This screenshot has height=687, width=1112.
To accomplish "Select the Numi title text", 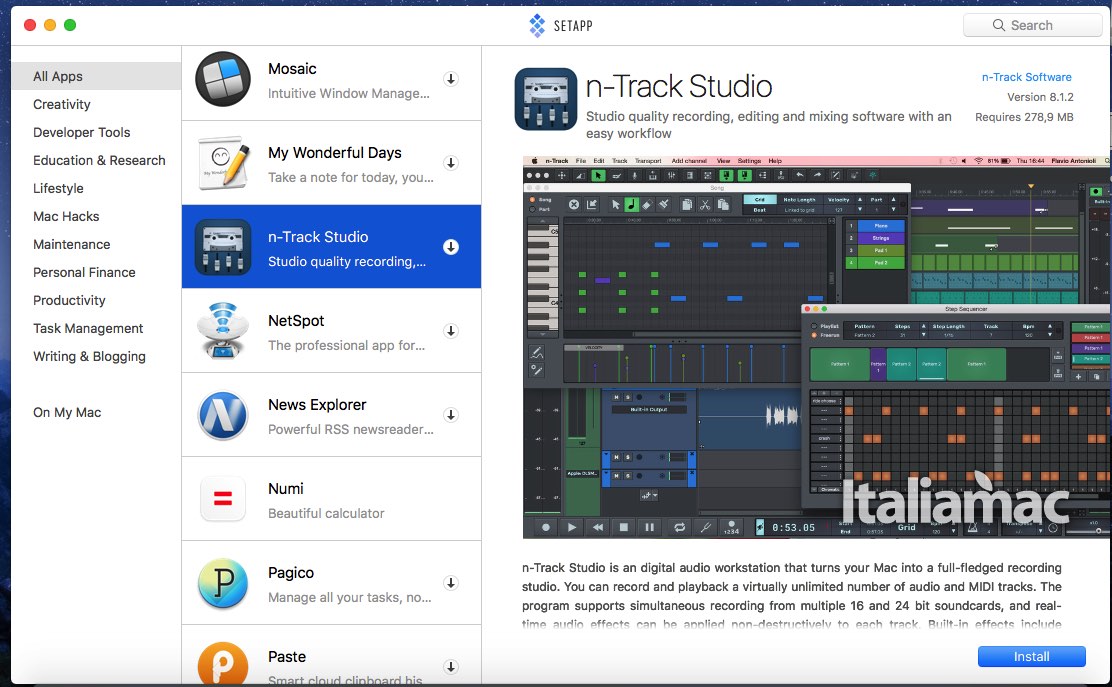I will click(286, 488).
